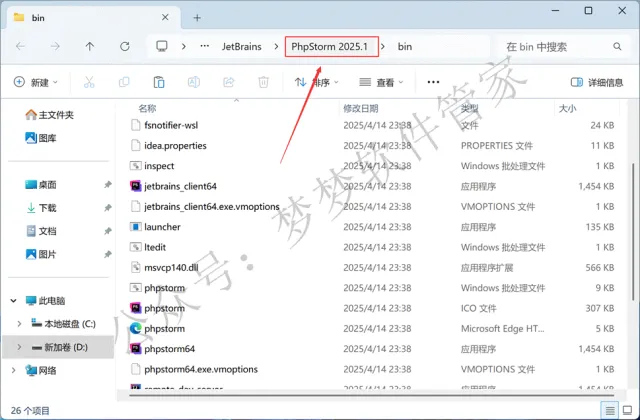Image resolution: width=640 pixels, height=420 pixels.
Task: Select the bin tab
Action: click(94, 18)
